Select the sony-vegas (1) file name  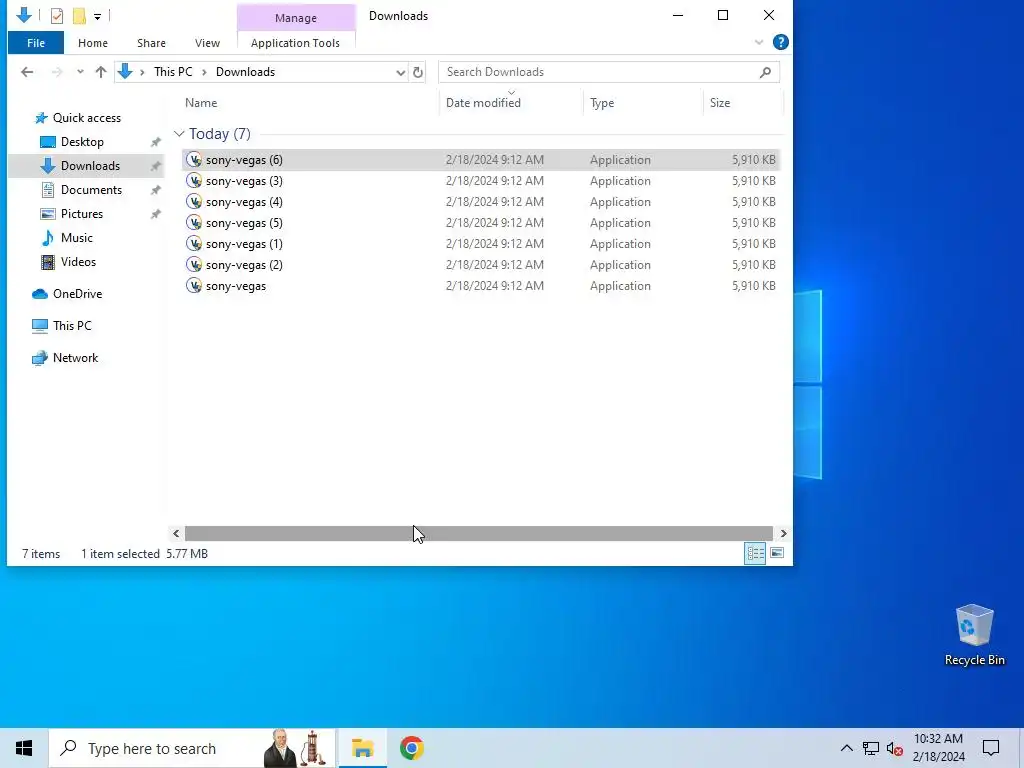[244, 244]
